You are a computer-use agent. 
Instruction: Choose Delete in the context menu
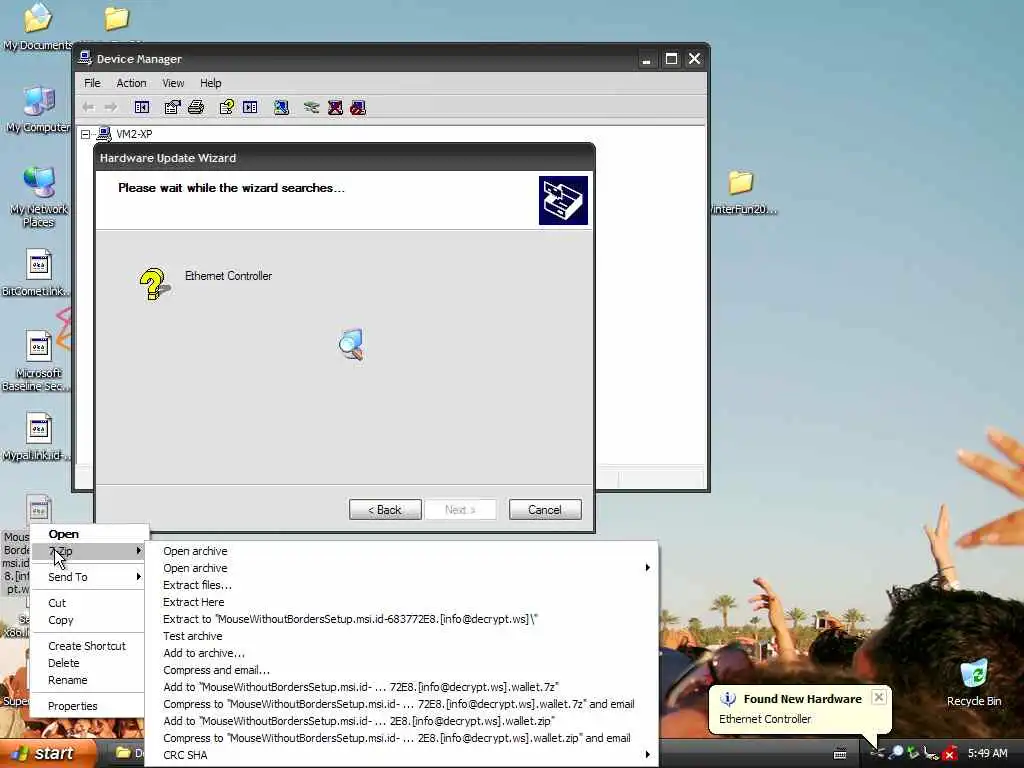(88, 663)
